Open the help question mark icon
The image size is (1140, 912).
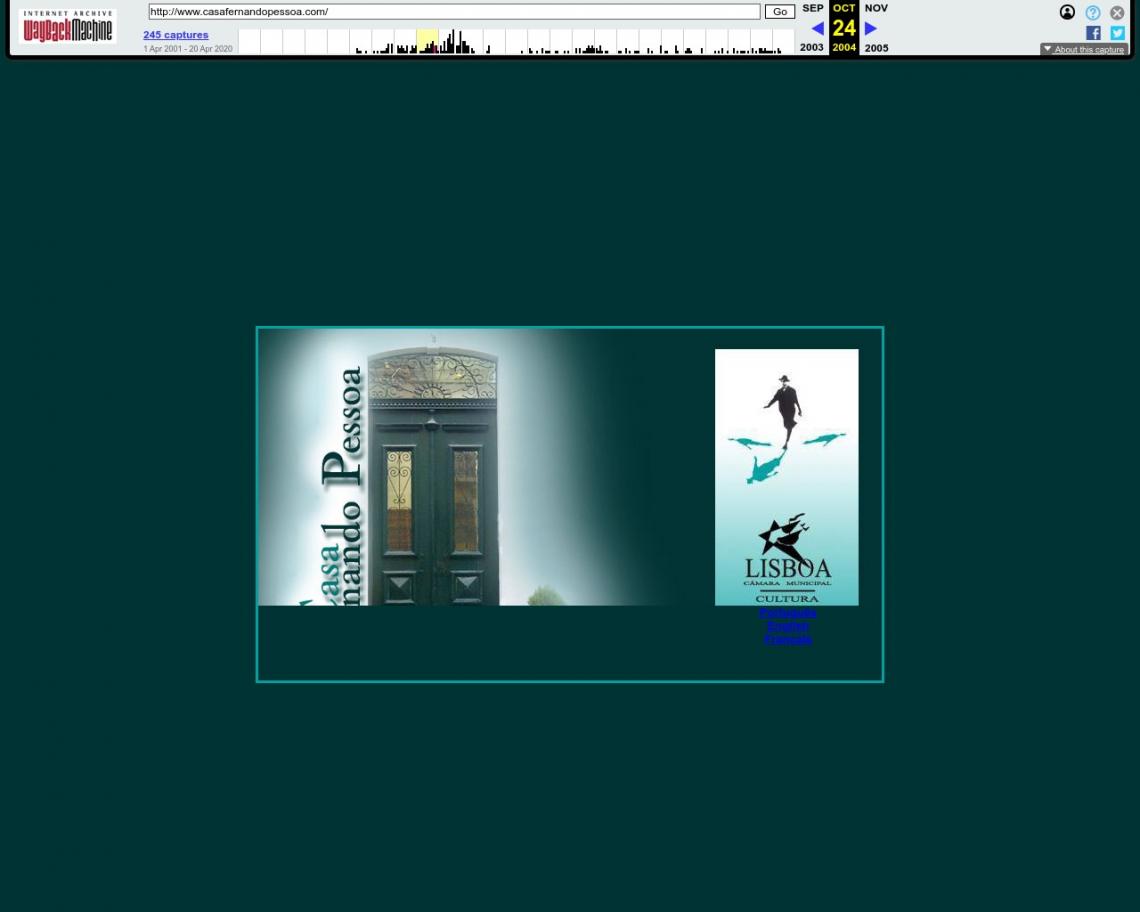point(1092,12)
